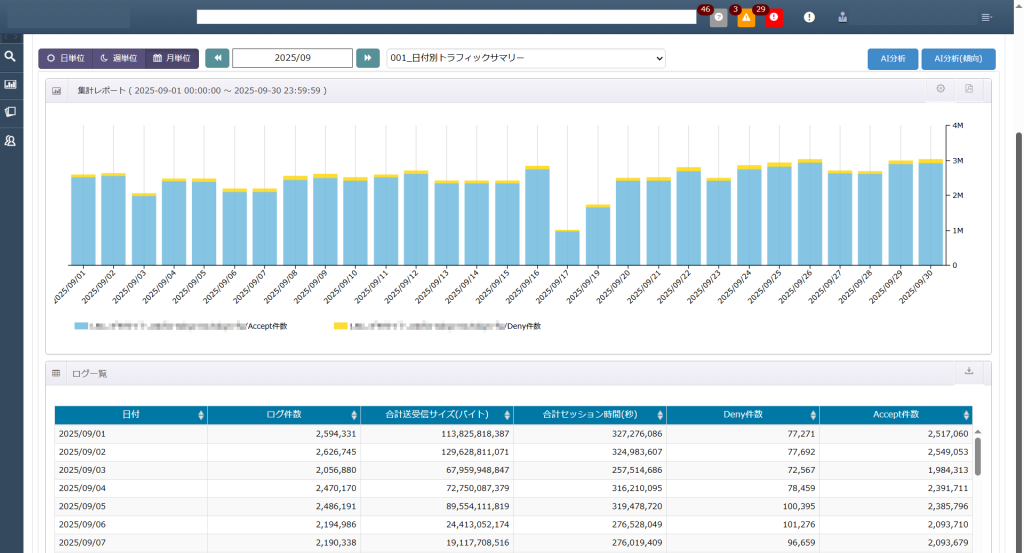Open the chart report sidebar icon
This screenshot has width=1024, height=553.
coord(10,84)
